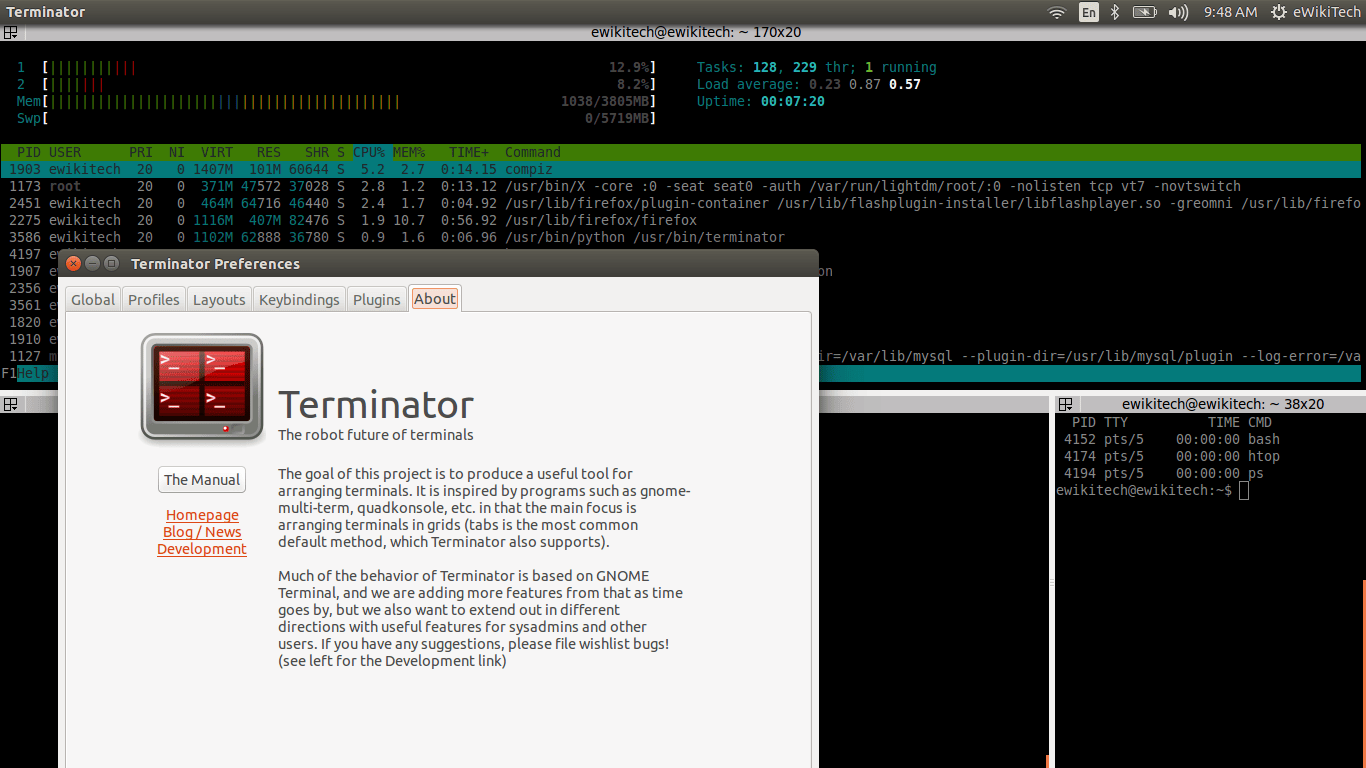Click the battery status indicator
1366x768 pixels.
pyautogui.click(x=1144, y=13)
